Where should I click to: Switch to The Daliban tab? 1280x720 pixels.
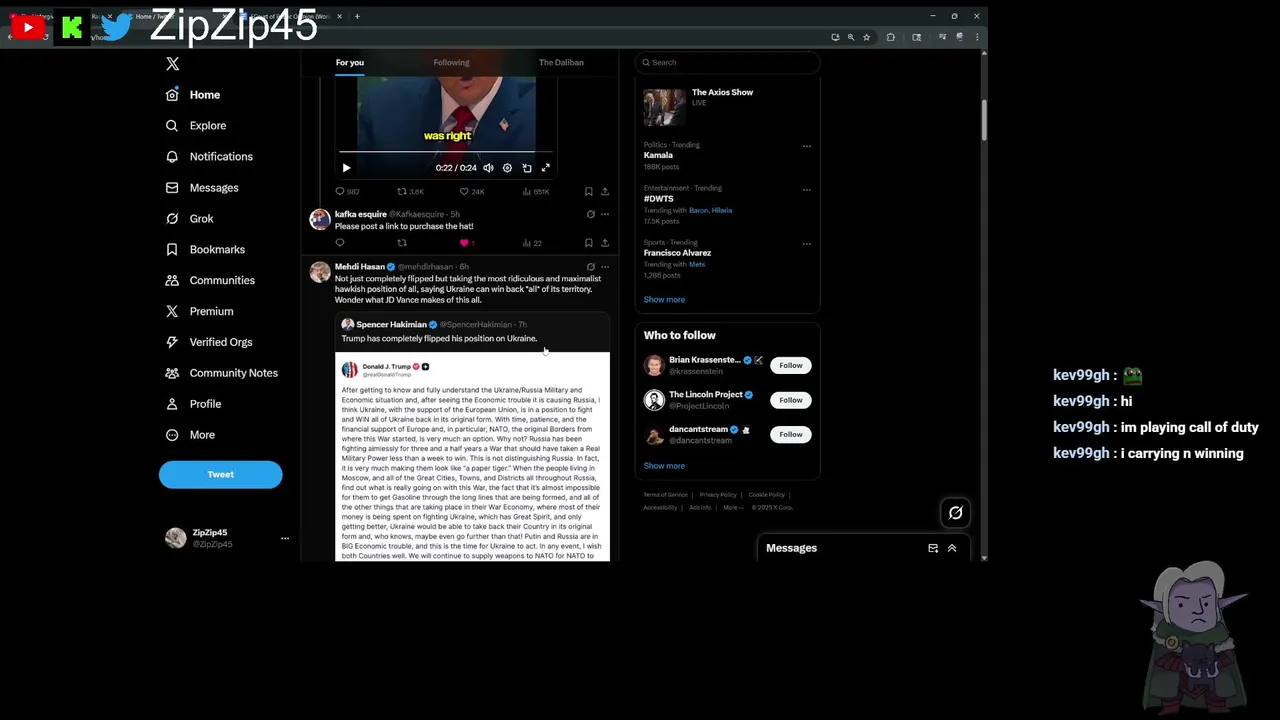561,63
